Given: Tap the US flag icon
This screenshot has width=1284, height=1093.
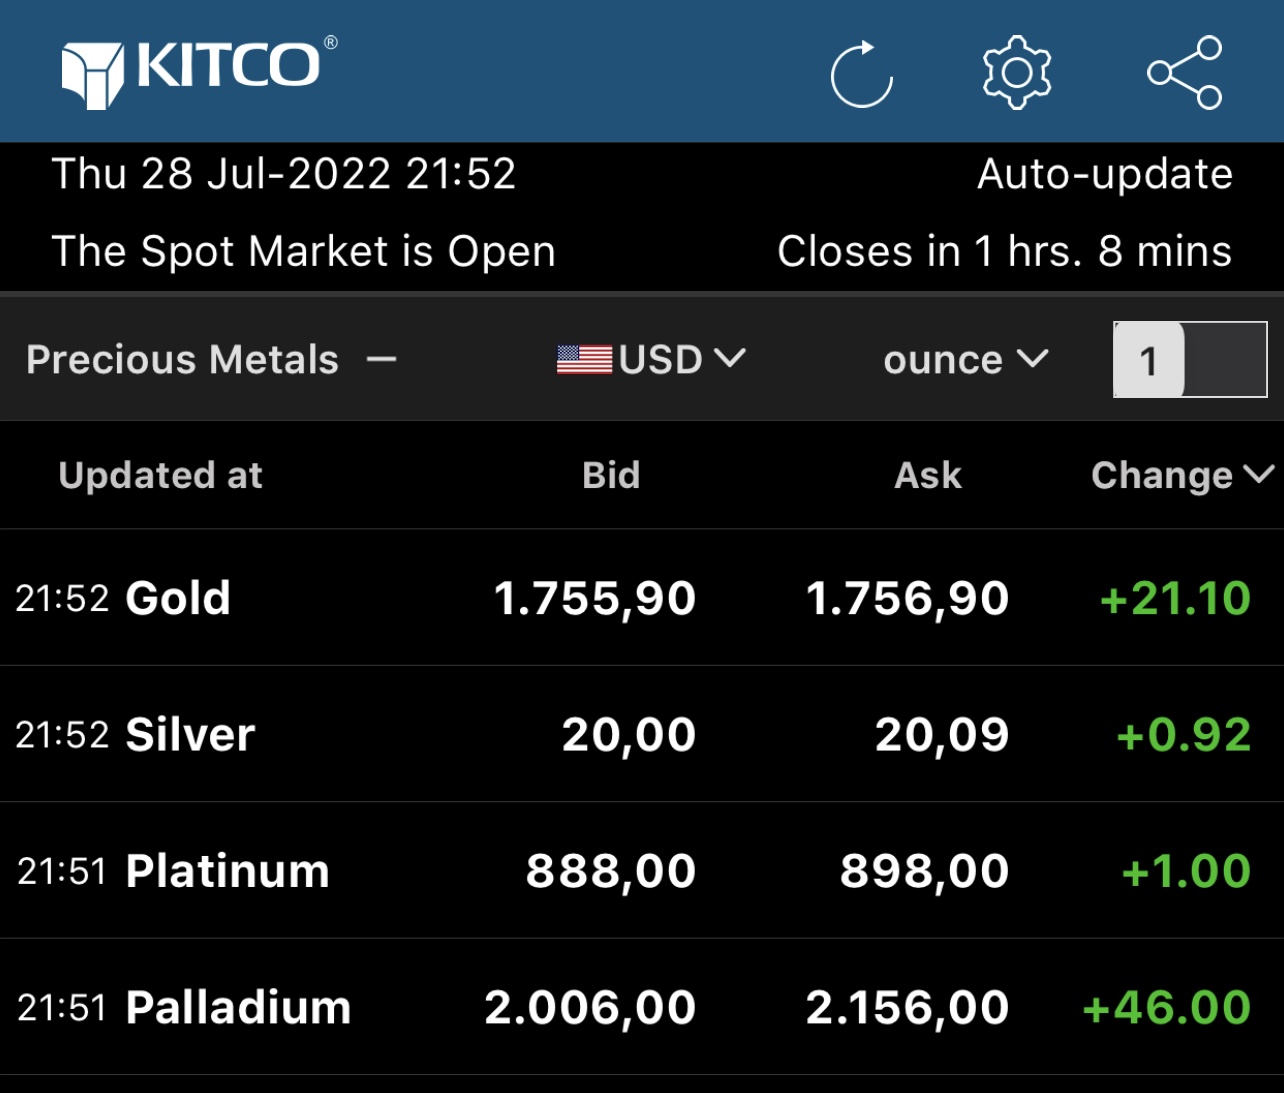Looking at the screenshot, I should [584, 359].
